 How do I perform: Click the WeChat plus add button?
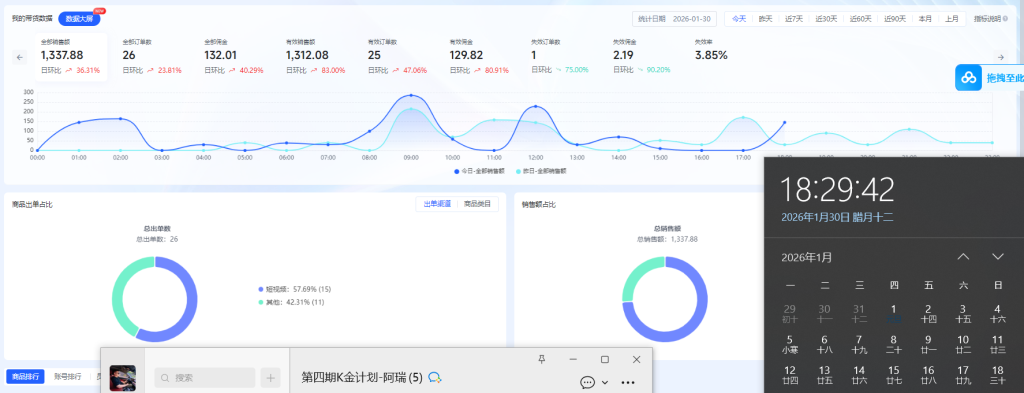[270, 378]
